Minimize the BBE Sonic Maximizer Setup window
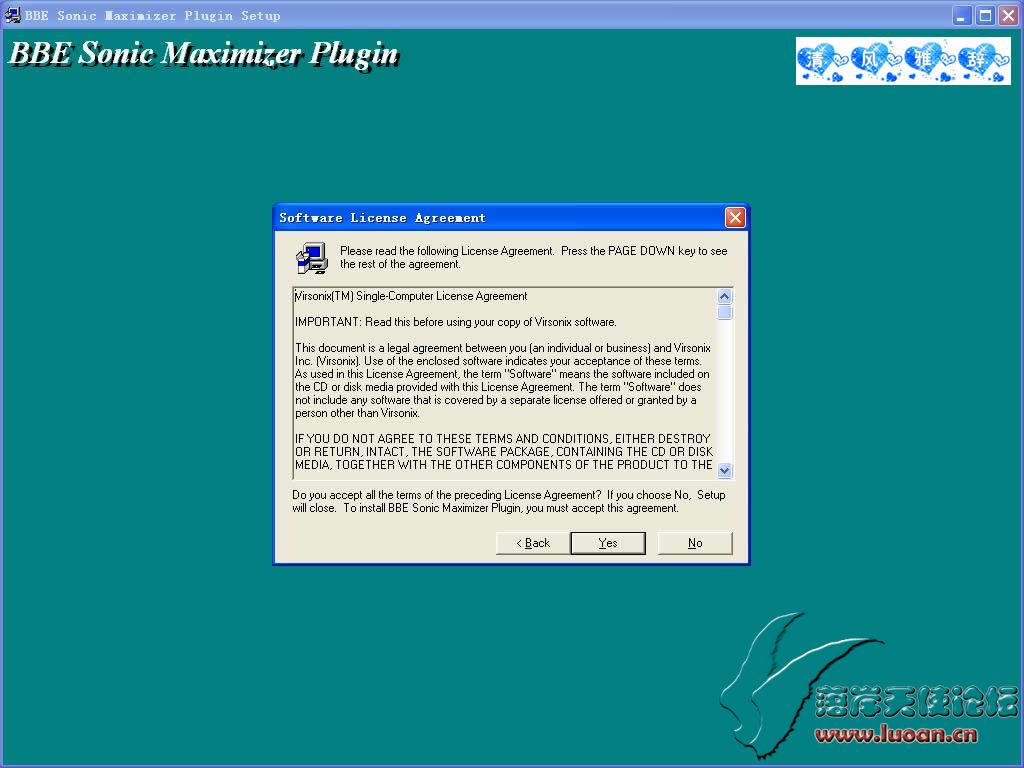The height and width of the screenshot is (768, 1024). tap(961, 16)
